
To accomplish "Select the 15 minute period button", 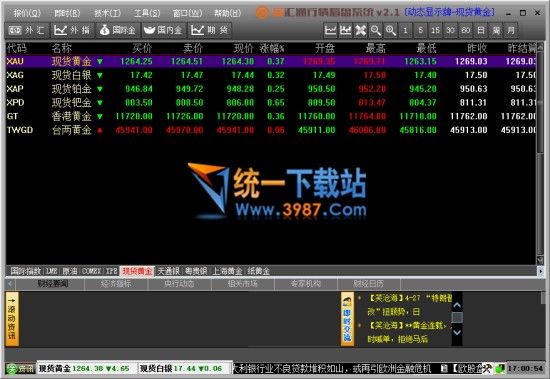I will [435, 31].
